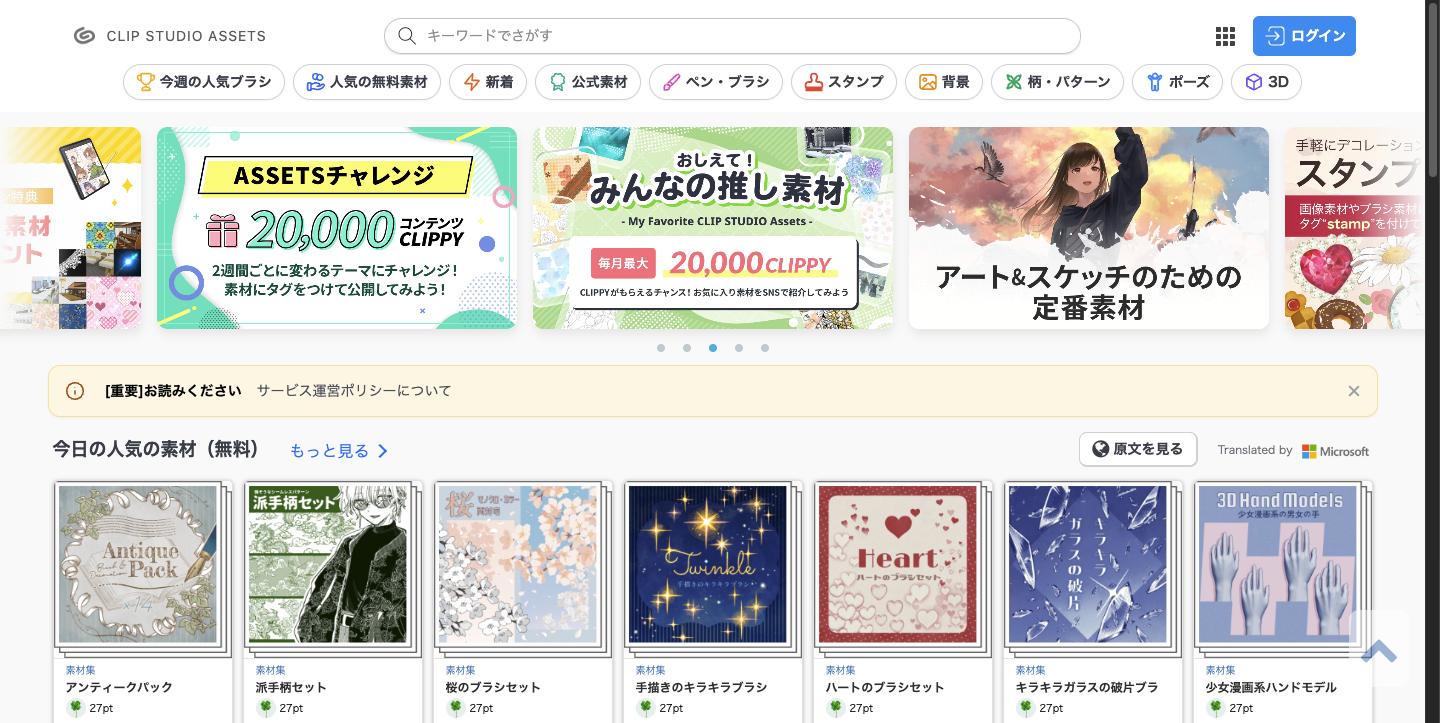Click 手描きのキラキラブラシ title text
Screen dimensions: 1440x723
pyautogui.click(x=701, y=687)
